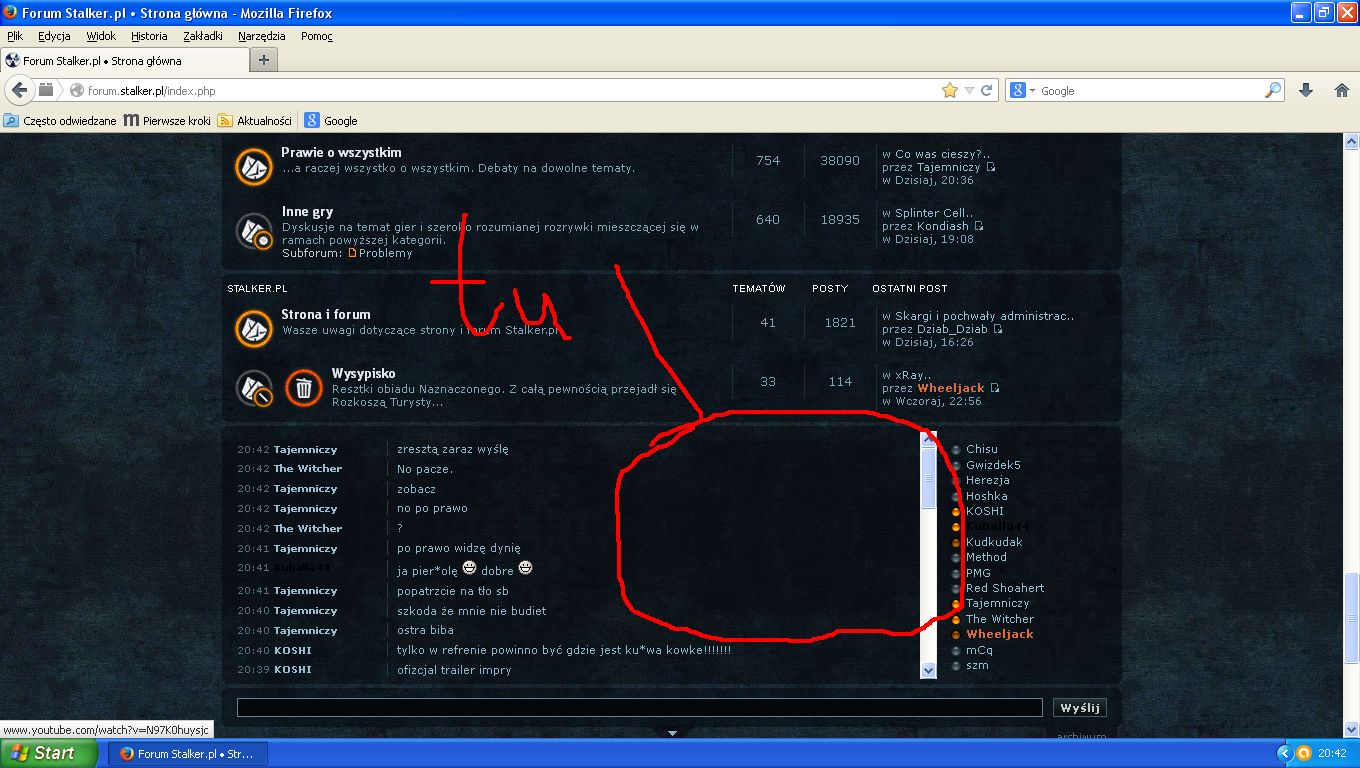
Task: Open the Downloads arrow in the toolbar
Action: (1305, 90)
